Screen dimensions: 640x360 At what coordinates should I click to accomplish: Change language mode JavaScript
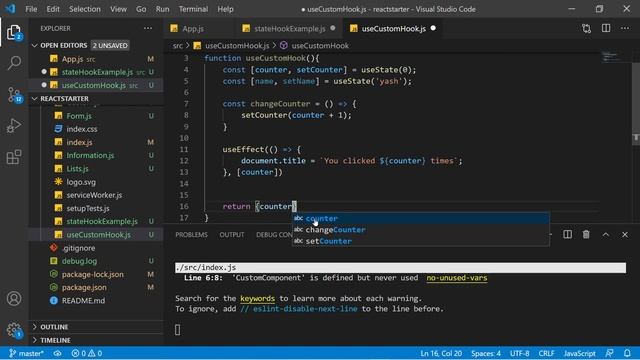pyautogui.click(x=579, y=353)
